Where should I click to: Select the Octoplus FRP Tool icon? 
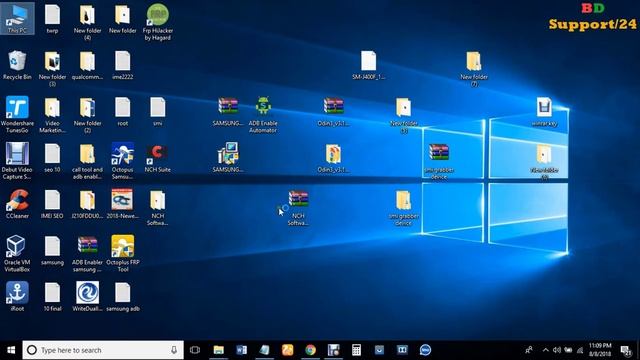tap(122, 254)
